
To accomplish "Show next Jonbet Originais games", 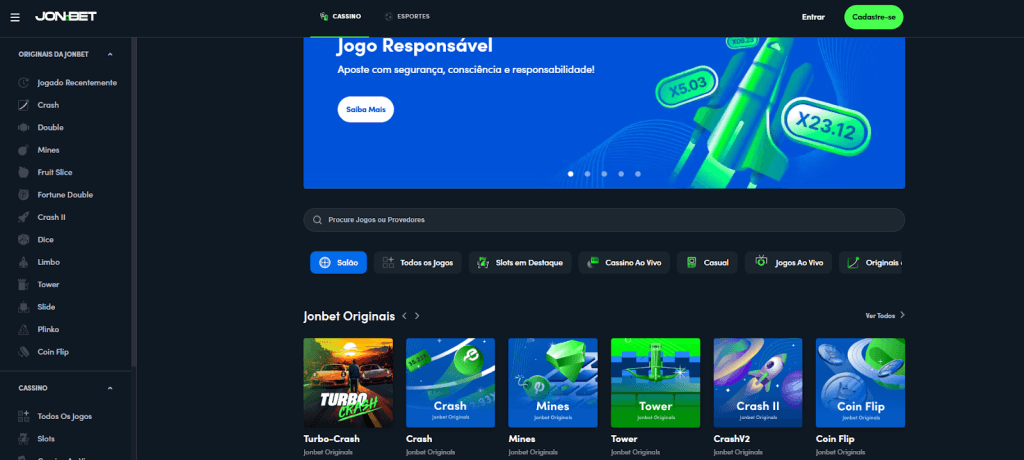I will click(x=417, y=316).
